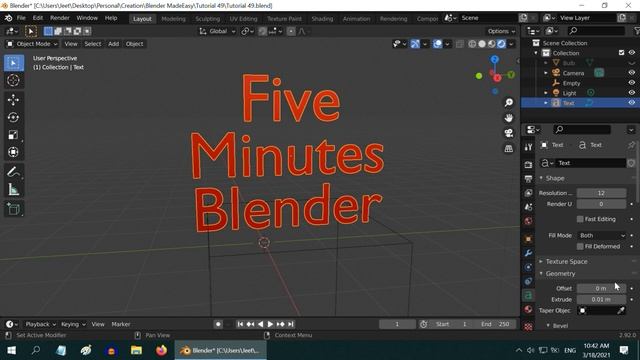Open the Keying dropdown in the timeline
Screen dimensions: 640x360
click(x=73, y=324)
